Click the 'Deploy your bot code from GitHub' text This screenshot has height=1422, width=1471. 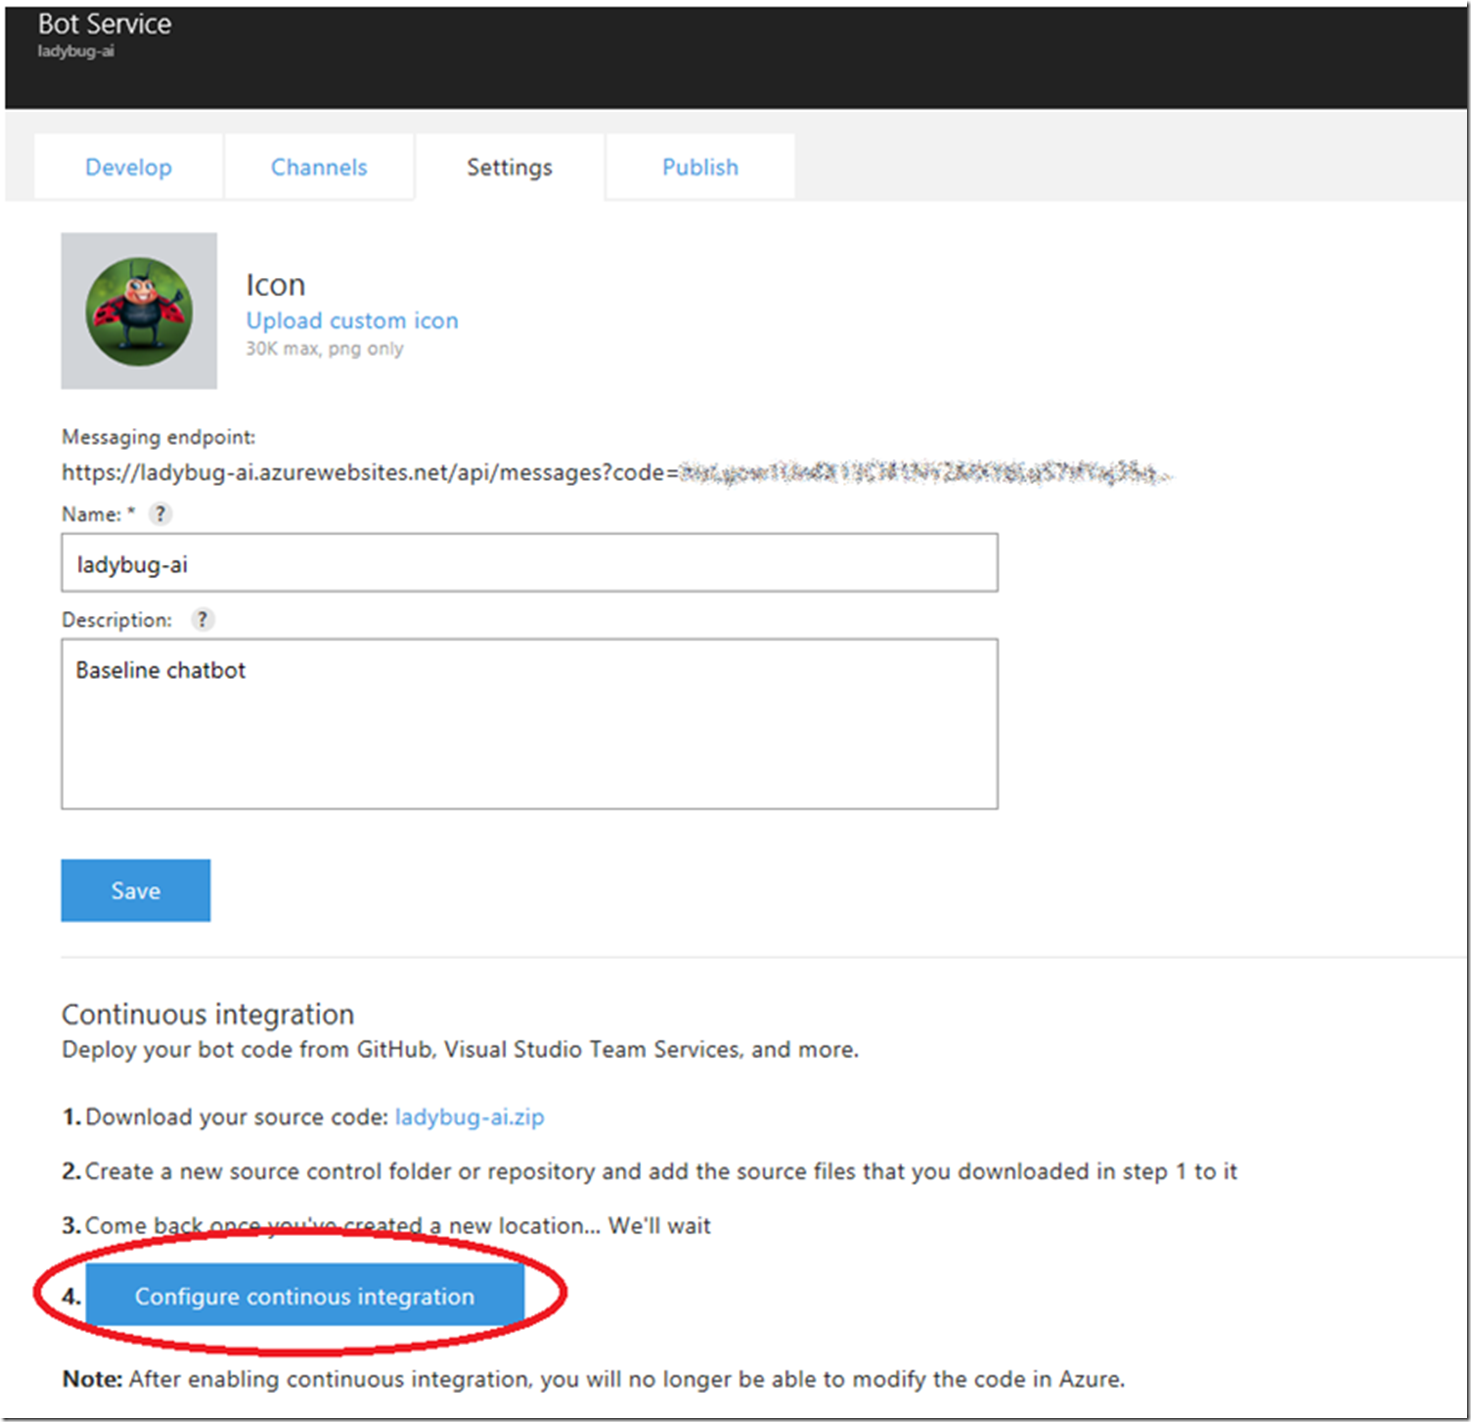pyautogui.click(x=460, y=1050)
